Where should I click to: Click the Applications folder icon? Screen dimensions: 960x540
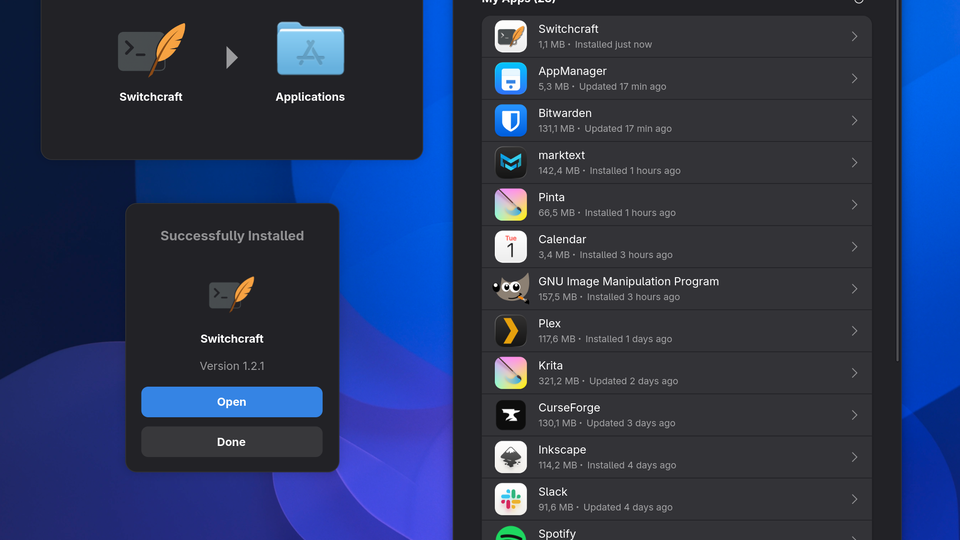click(x=310, y=48)
